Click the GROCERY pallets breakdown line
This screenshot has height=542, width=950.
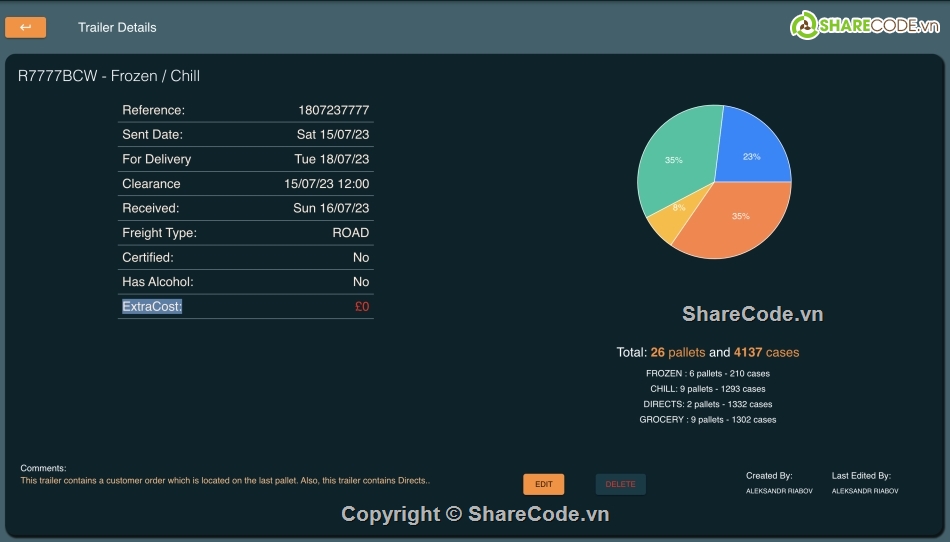click(x=708, y=420)
